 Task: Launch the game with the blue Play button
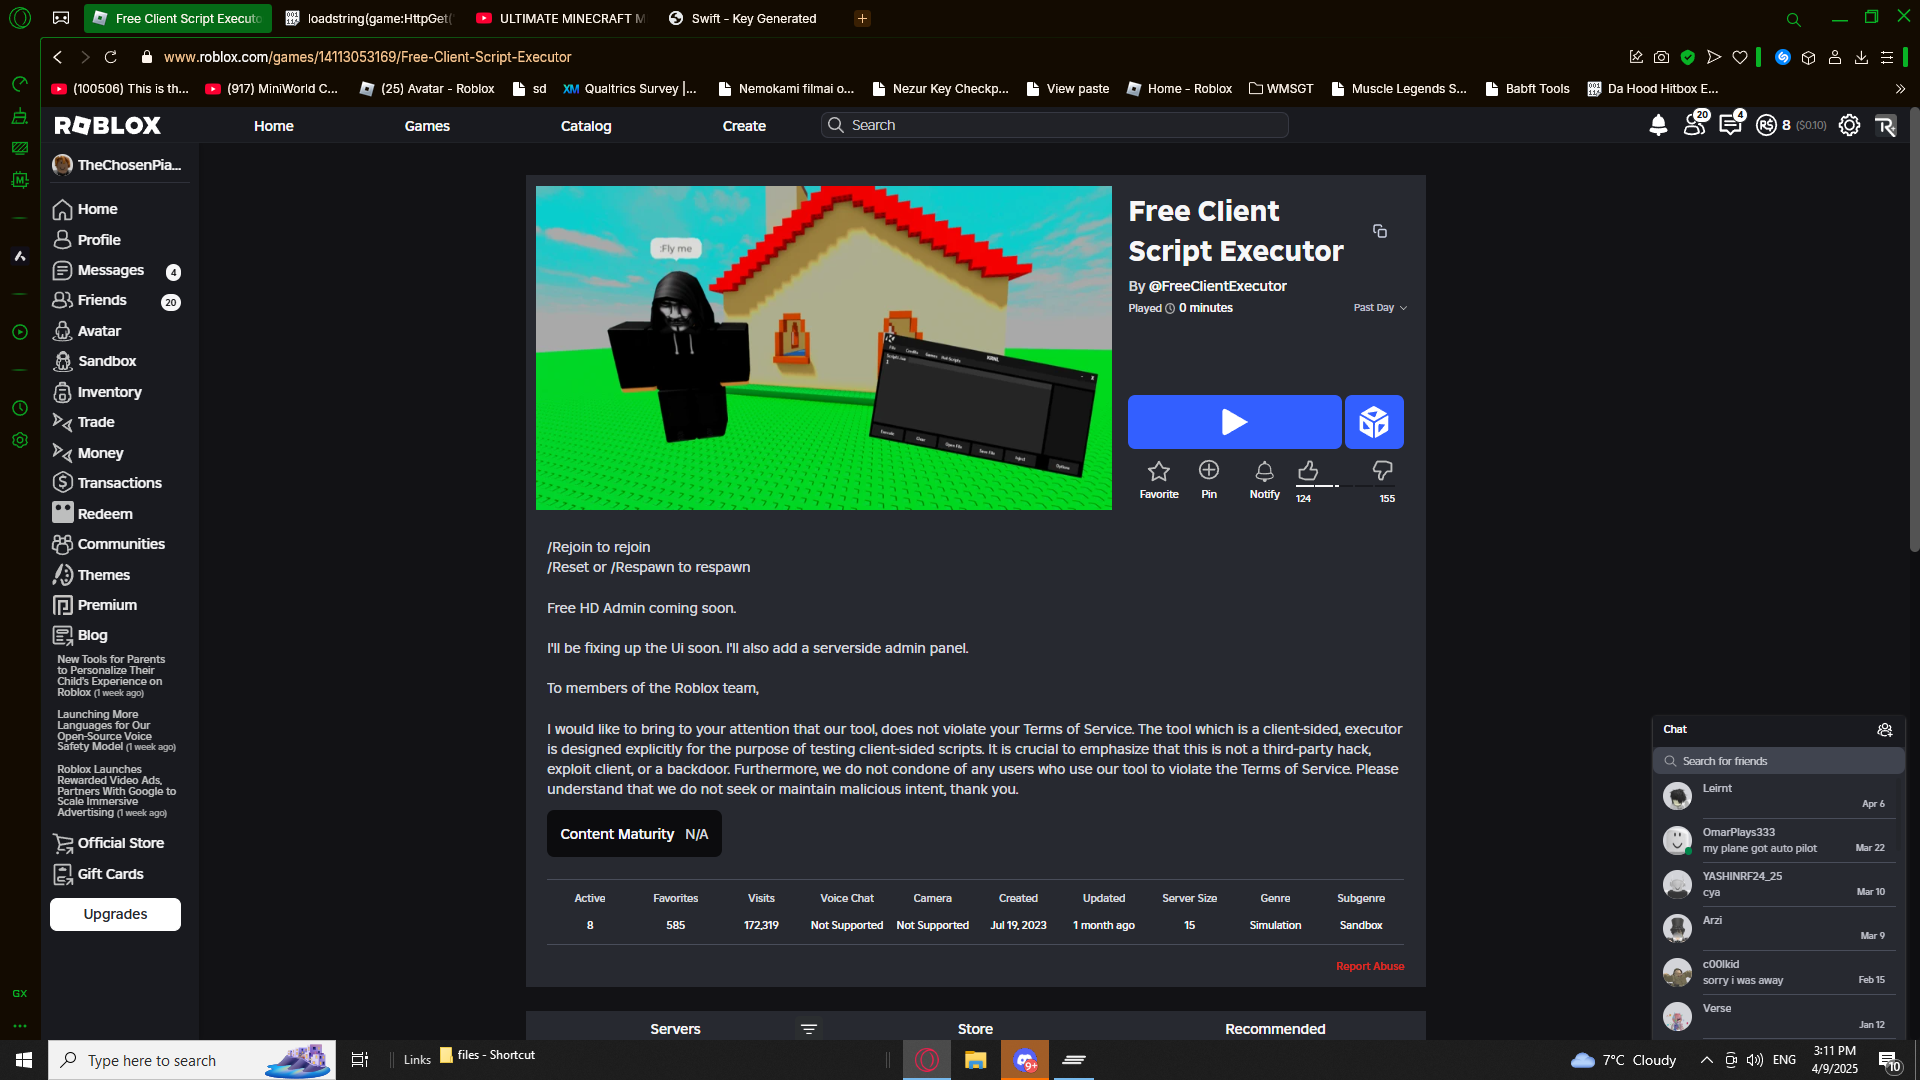pyautogui.click(x=1234, y=422)
